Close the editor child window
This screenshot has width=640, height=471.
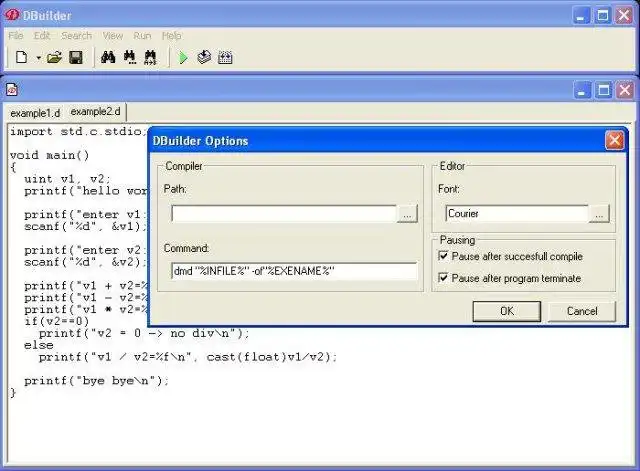625,90
